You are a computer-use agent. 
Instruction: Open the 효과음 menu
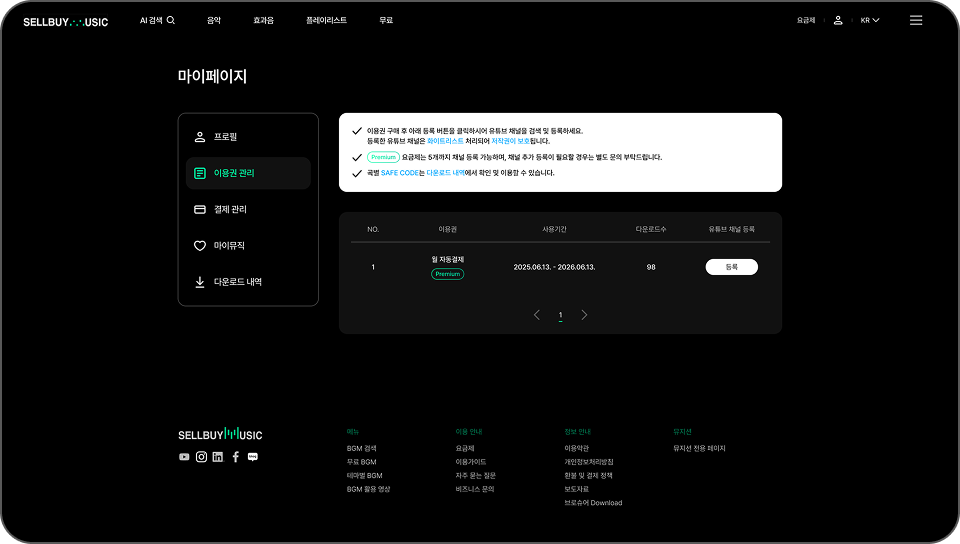coord(263,20)
